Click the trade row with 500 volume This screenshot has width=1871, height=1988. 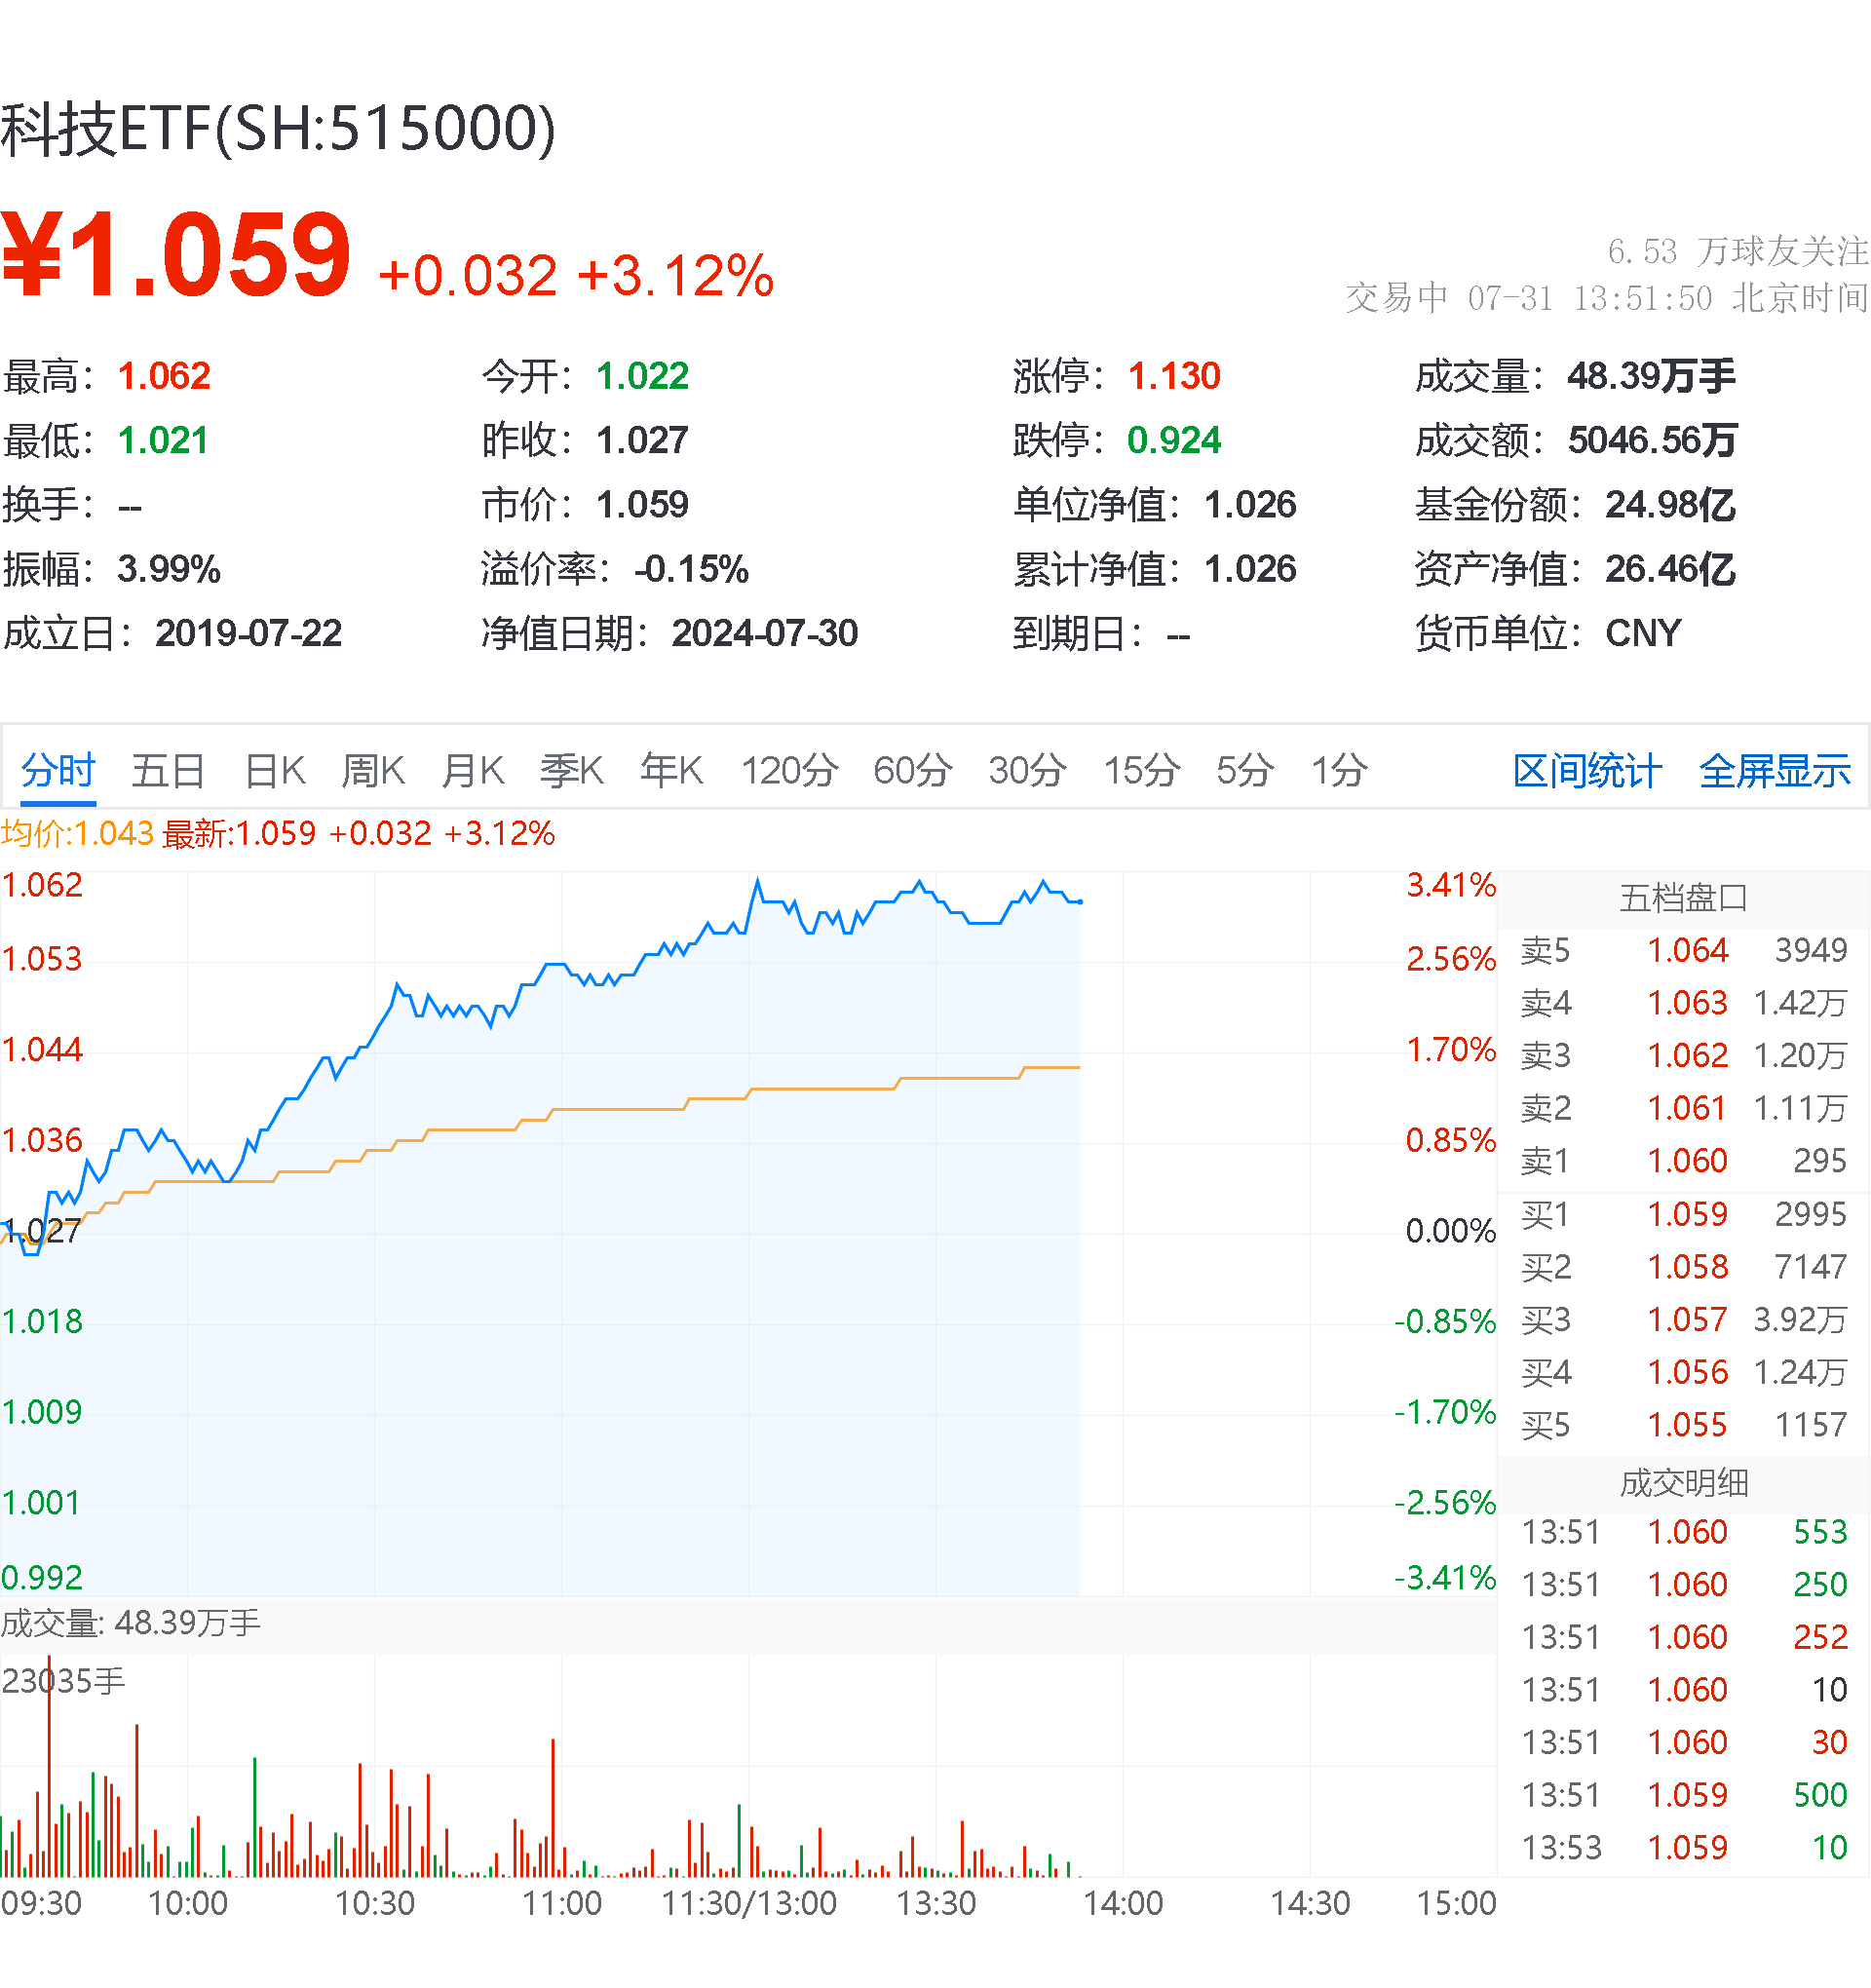(1683, 1796)
